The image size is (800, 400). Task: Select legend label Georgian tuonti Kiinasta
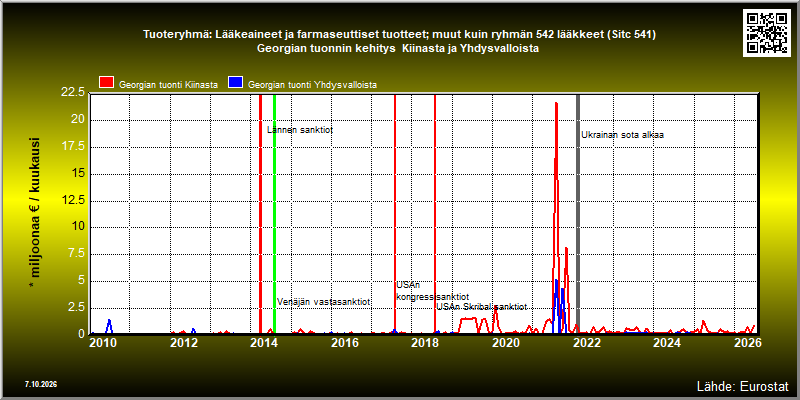168,85
